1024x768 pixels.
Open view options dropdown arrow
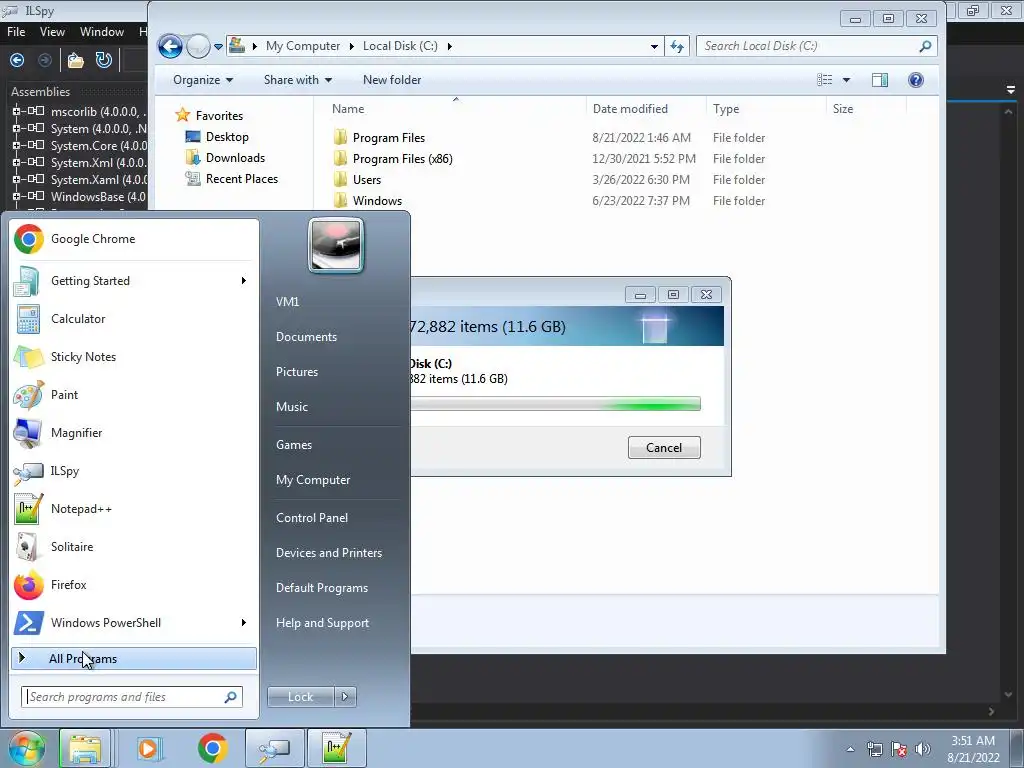(x=846, y=80)
